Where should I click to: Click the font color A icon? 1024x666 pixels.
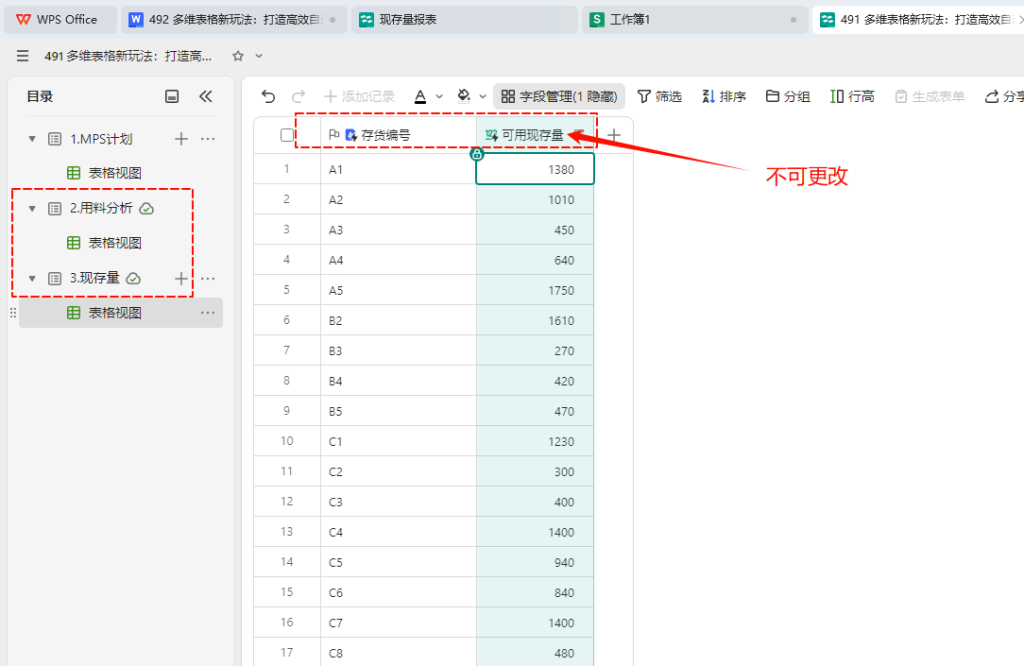[x=421, y=97]
